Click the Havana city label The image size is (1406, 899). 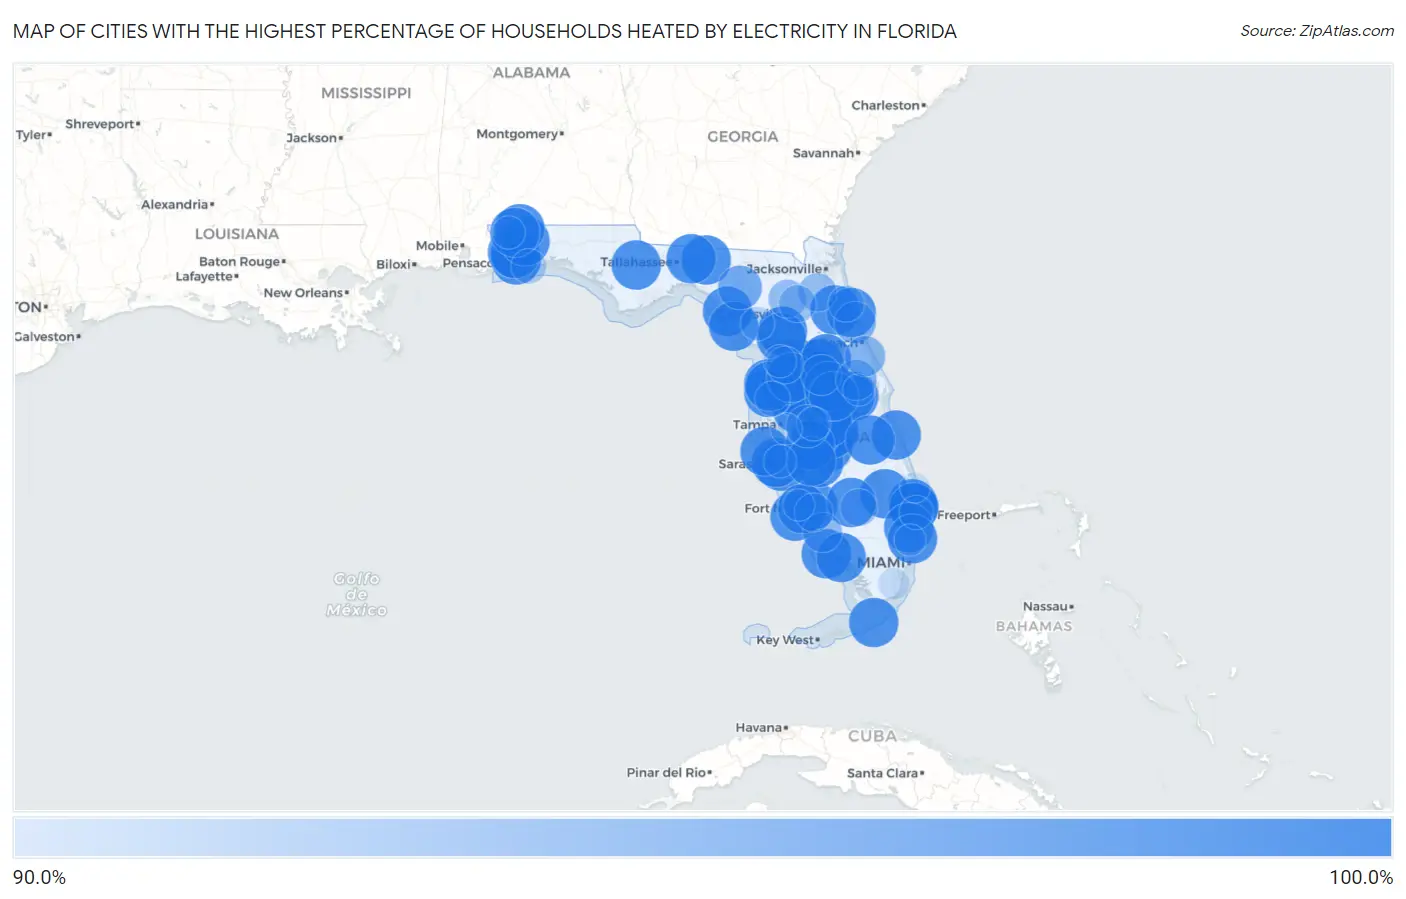tap(762, 728)
